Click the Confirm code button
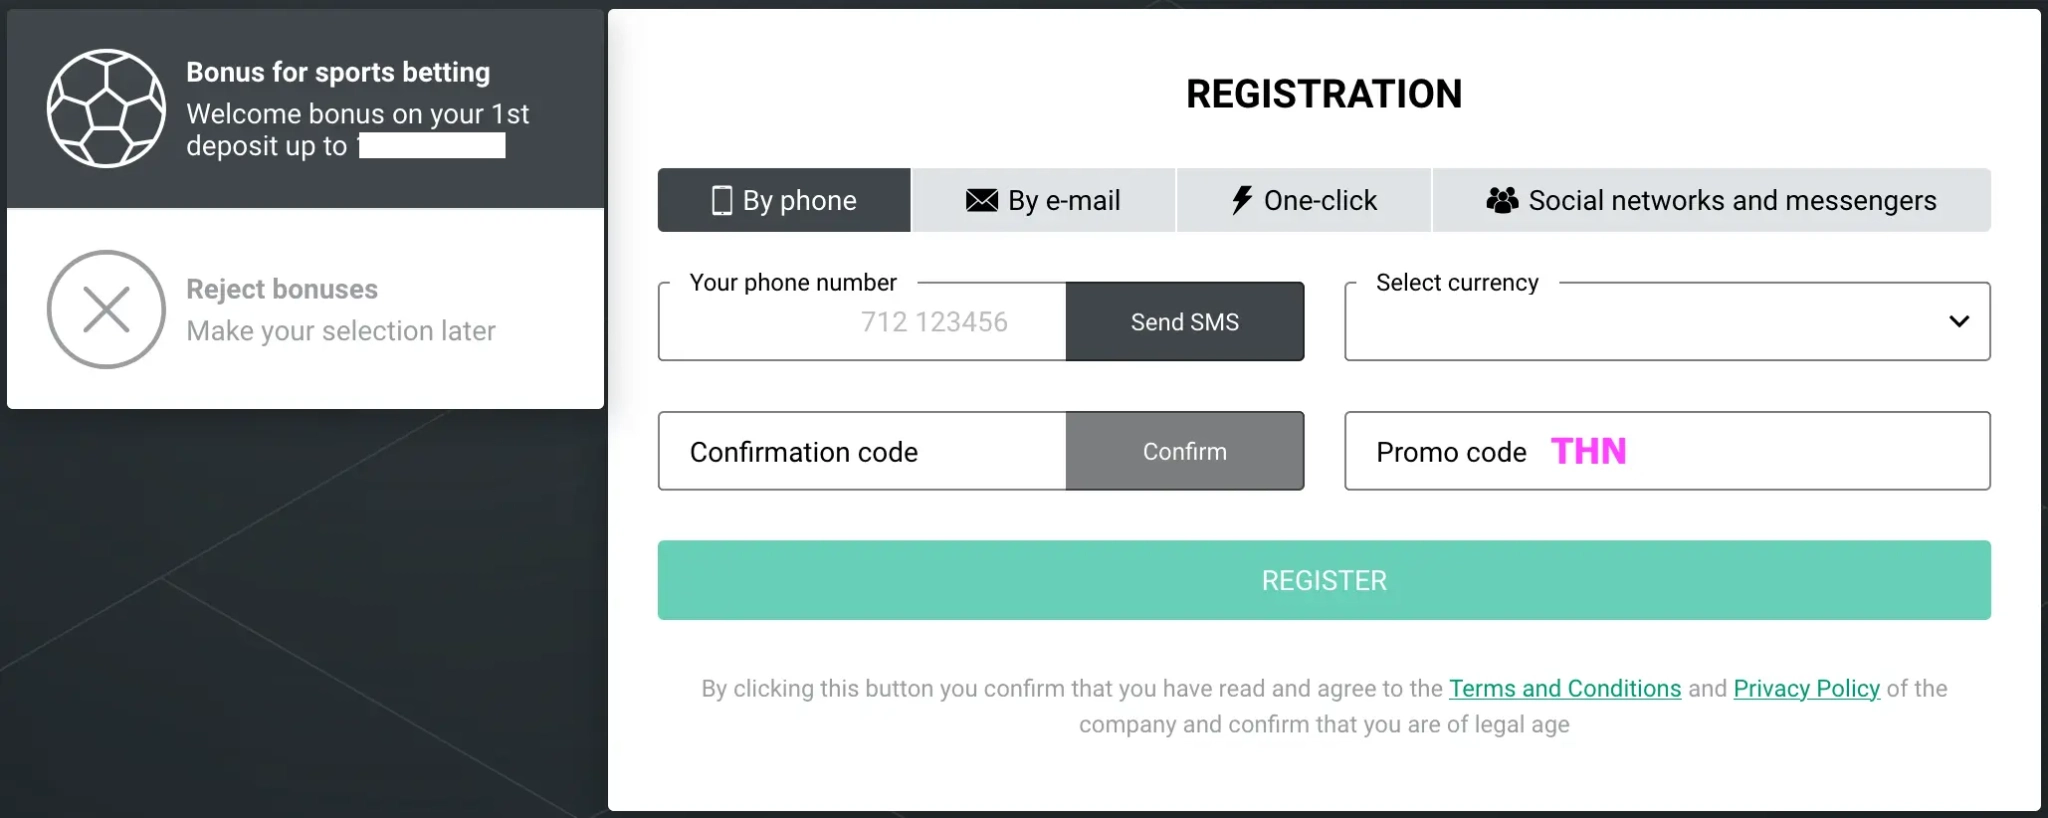The height and width of the screenshot is (818, 2048). pyautogui.click(x=1184, y=451)
